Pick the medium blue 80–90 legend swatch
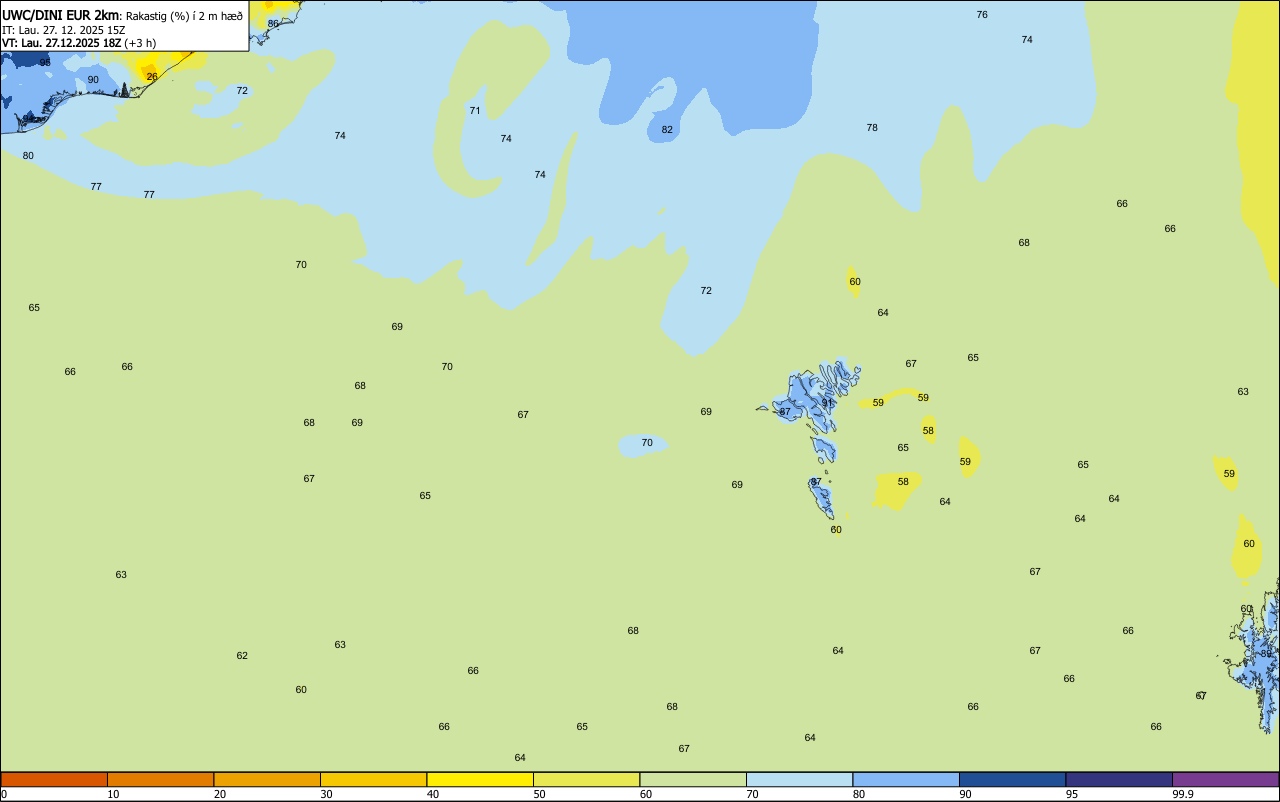 pos(906,779)
